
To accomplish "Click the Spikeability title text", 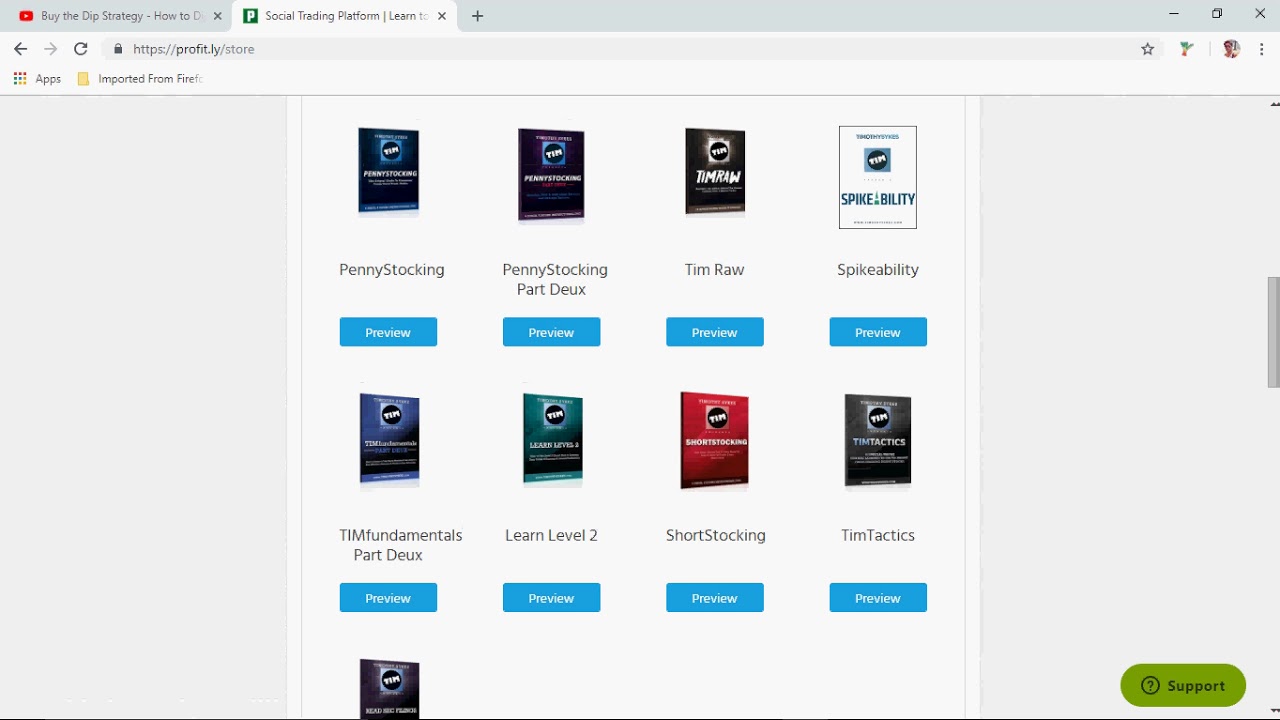I will 878,270.
